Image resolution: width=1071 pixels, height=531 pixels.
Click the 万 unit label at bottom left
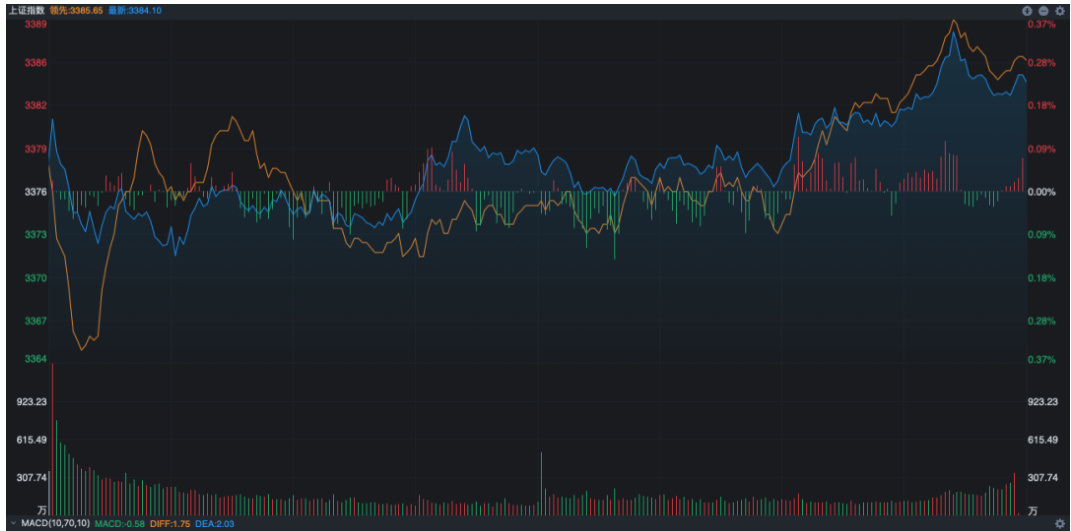42,509
